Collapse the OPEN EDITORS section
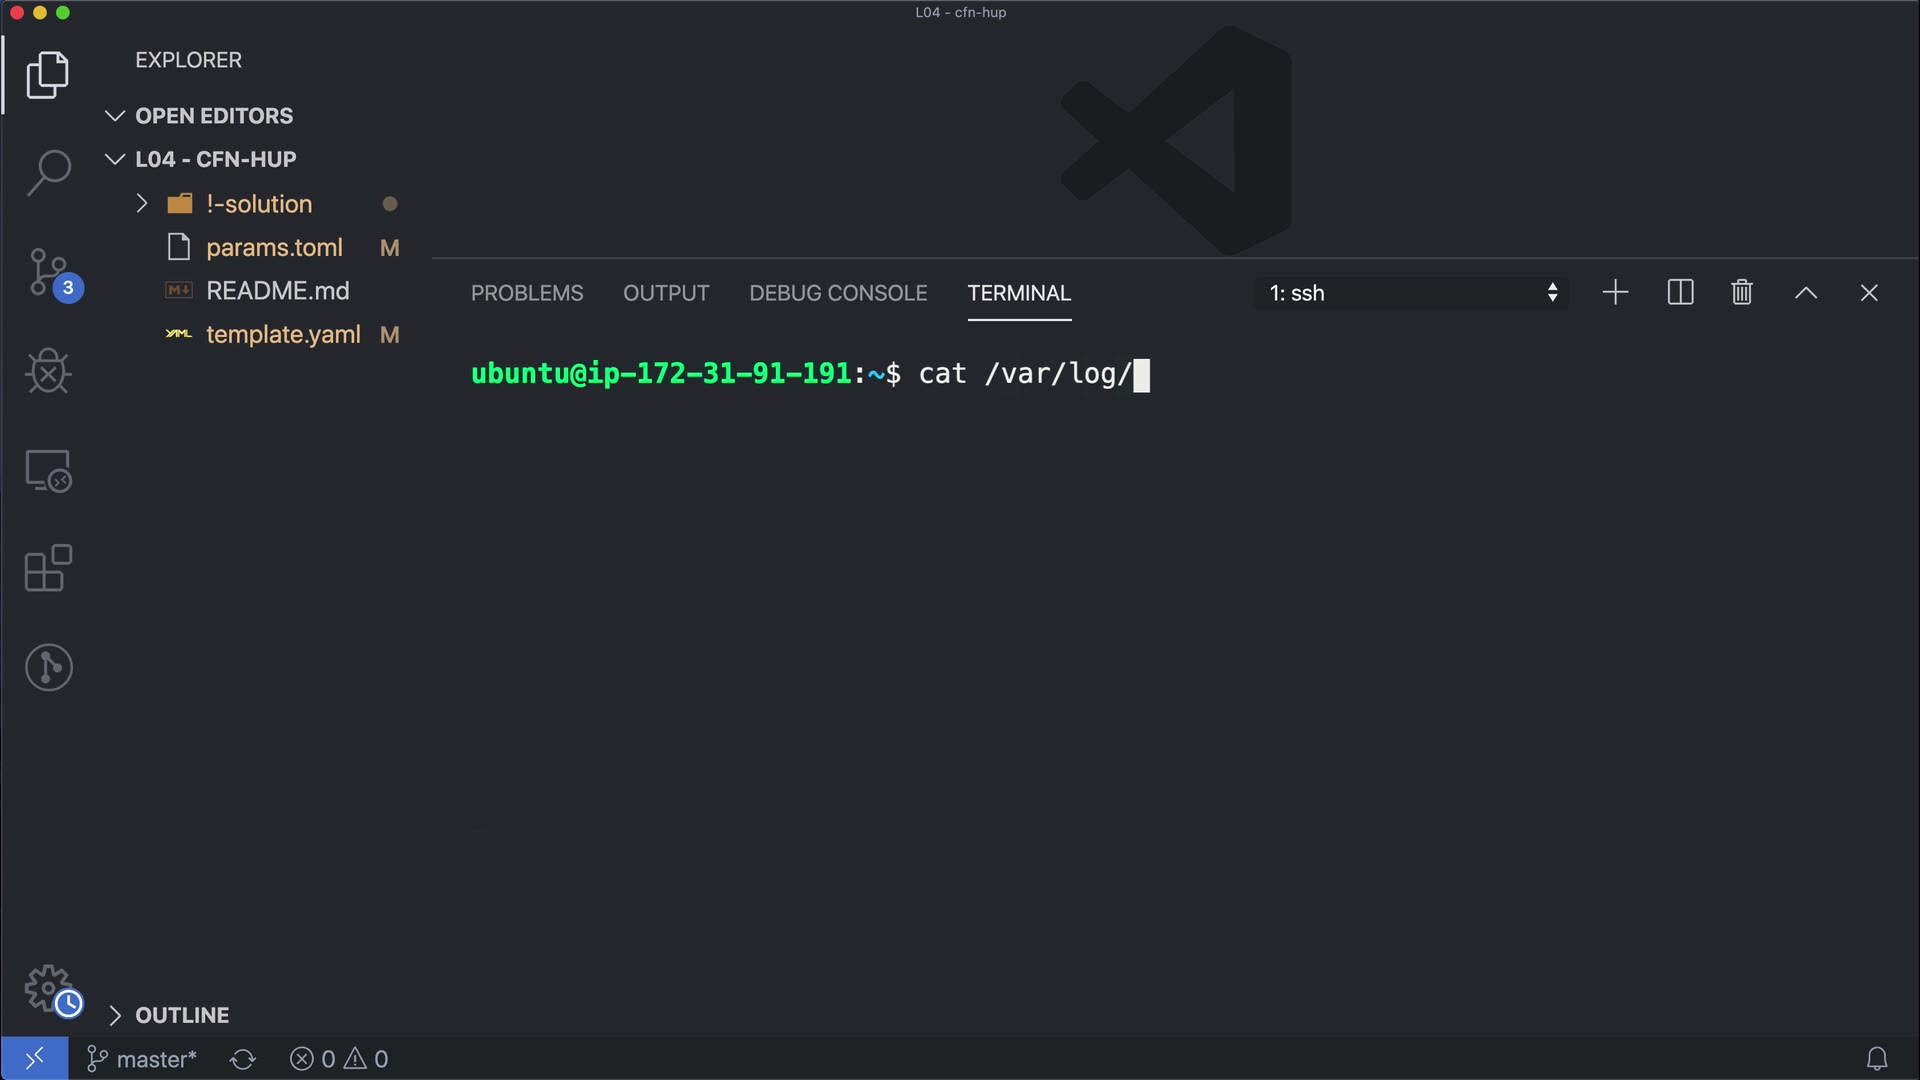Viewport: 1920px width, 1080px height. [213, 116]
